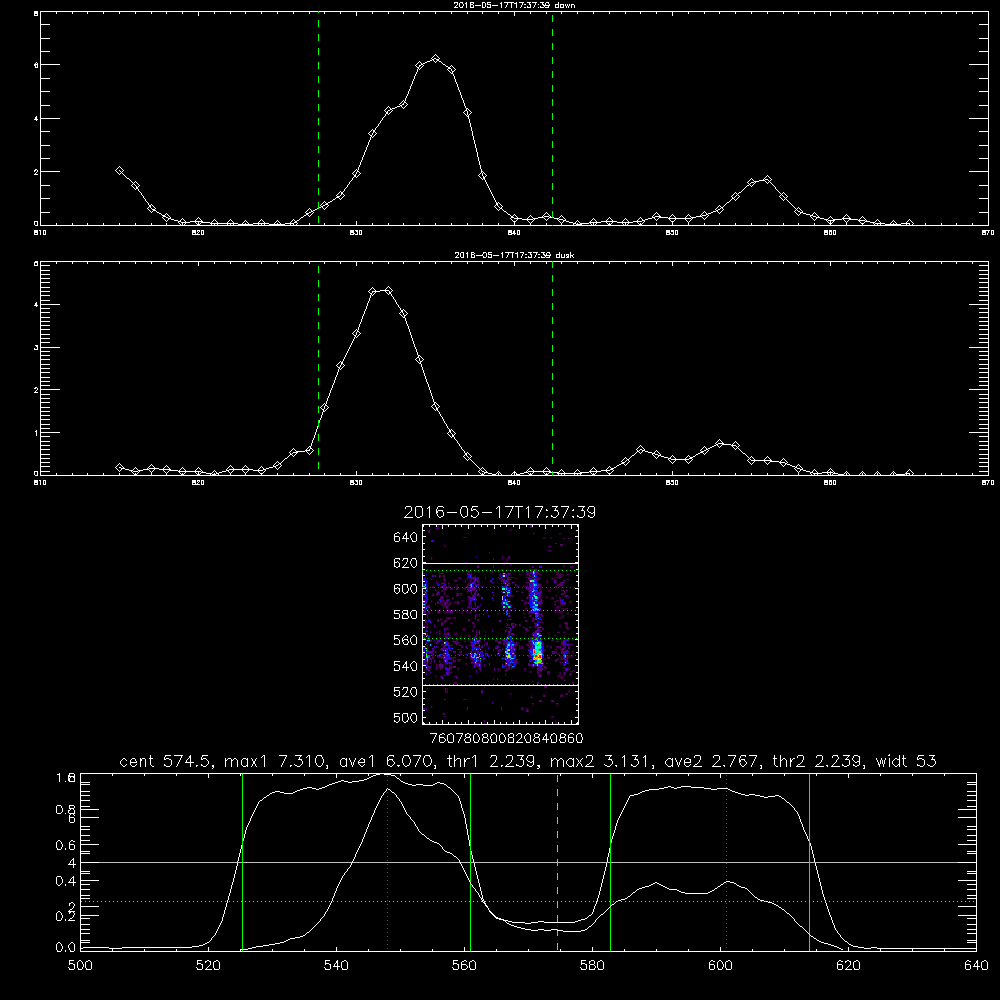1000x1000 pixels.
Task: Click x-axis label "560" of the bottom profile plot
Action: (x=464, y=966)
